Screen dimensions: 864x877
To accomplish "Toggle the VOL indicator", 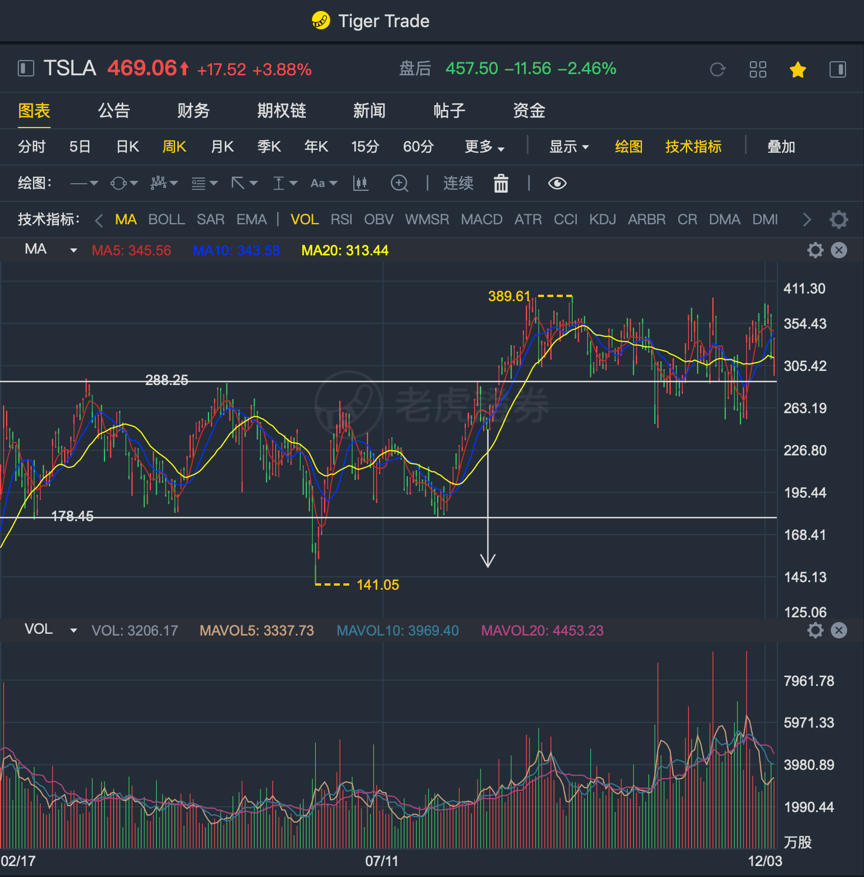I will pyautogui.click(x=305, y=219).
